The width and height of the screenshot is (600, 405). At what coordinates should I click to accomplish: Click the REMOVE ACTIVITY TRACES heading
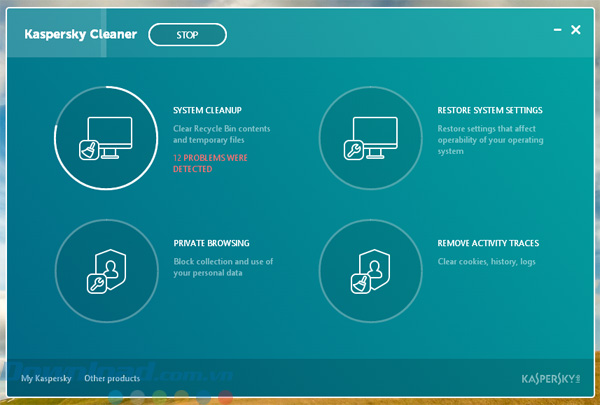click(488, 243)
